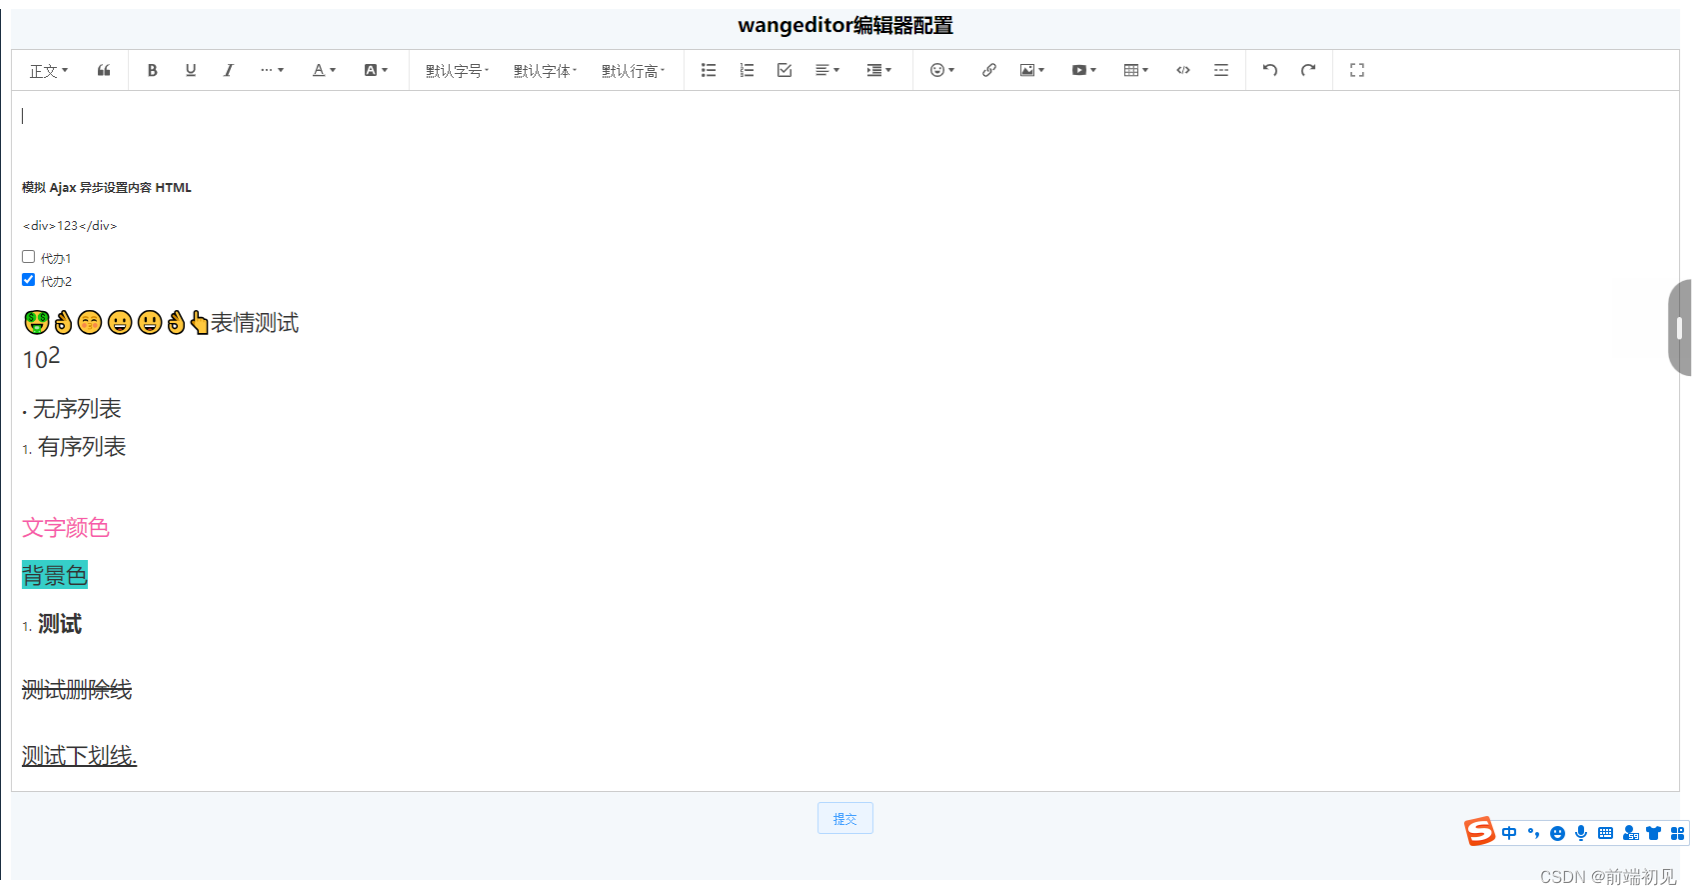Open the 正文 heading style dropdown
This screenshot has height=895, width=1692.
[x=48, y=70]
